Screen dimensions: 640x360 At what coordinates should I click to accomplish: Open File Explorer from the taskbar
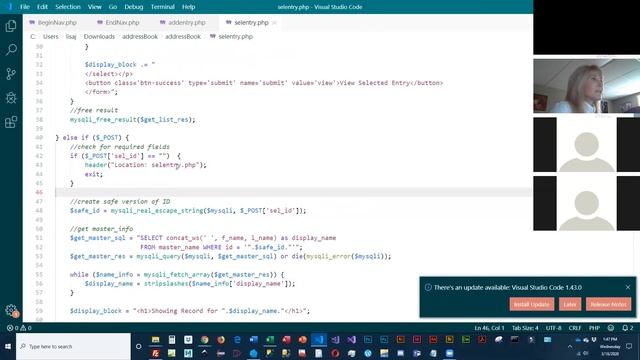point(156,340)
